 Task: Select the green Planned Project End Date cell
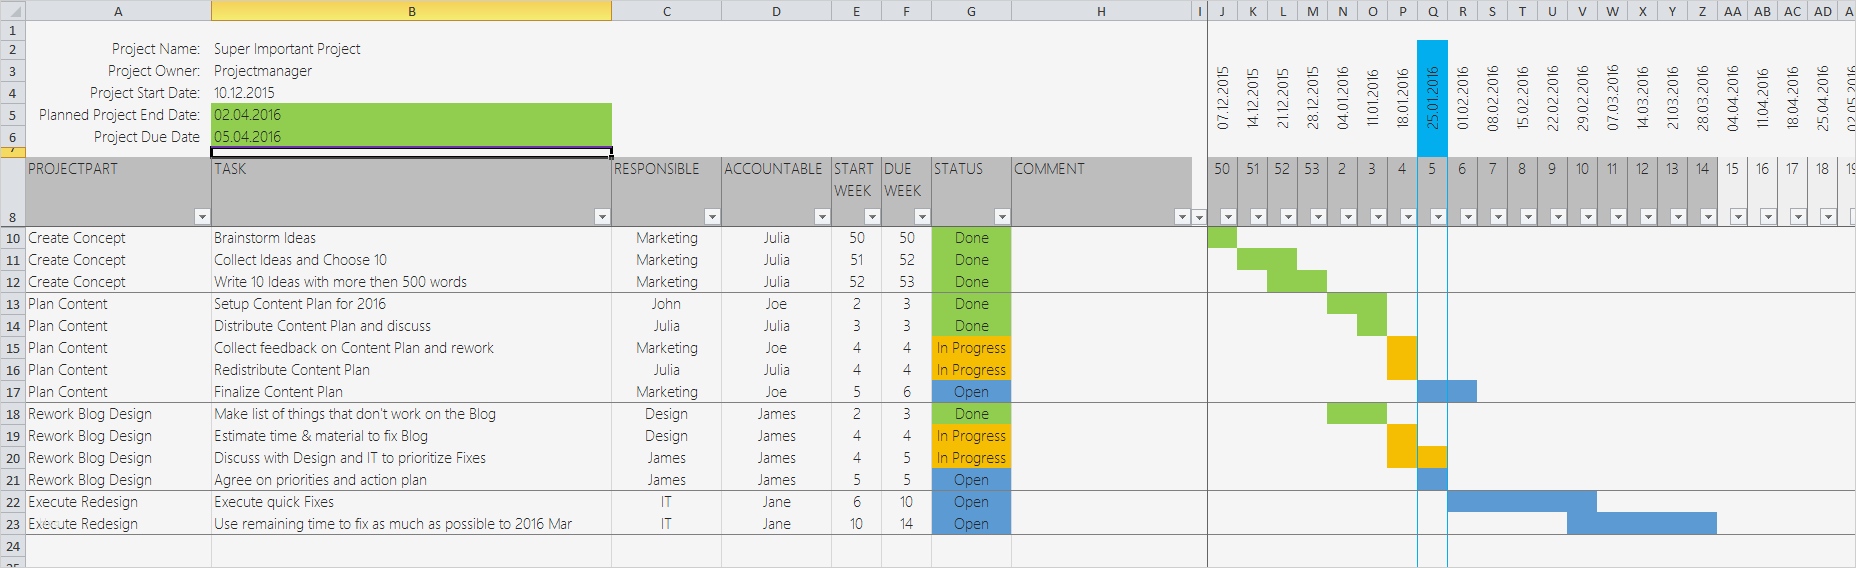[411, 115]
